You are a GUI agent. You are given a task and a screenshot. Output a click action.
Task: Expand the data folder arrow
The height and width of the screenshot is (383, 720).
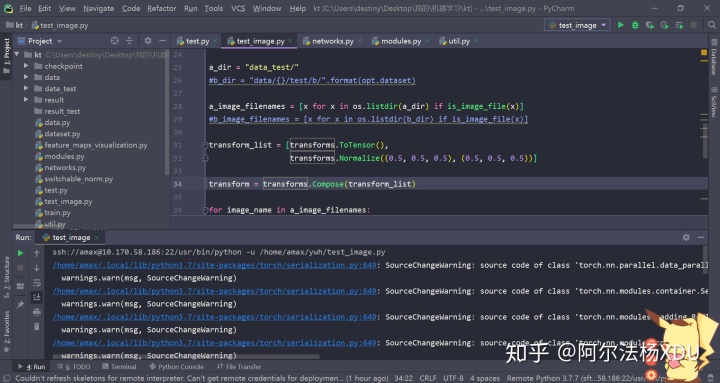coord(26,77)
